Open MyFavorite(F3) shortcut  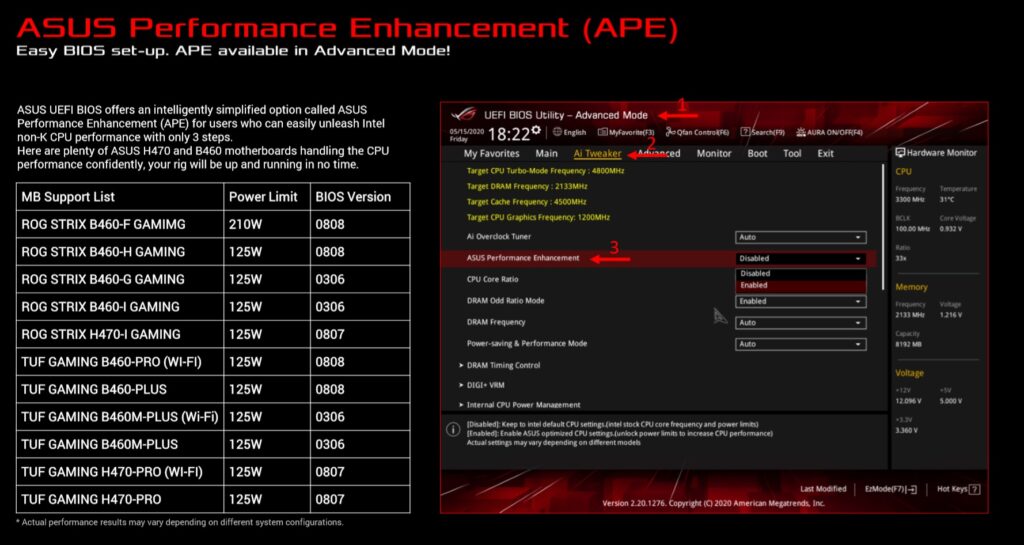coord(626,132)
